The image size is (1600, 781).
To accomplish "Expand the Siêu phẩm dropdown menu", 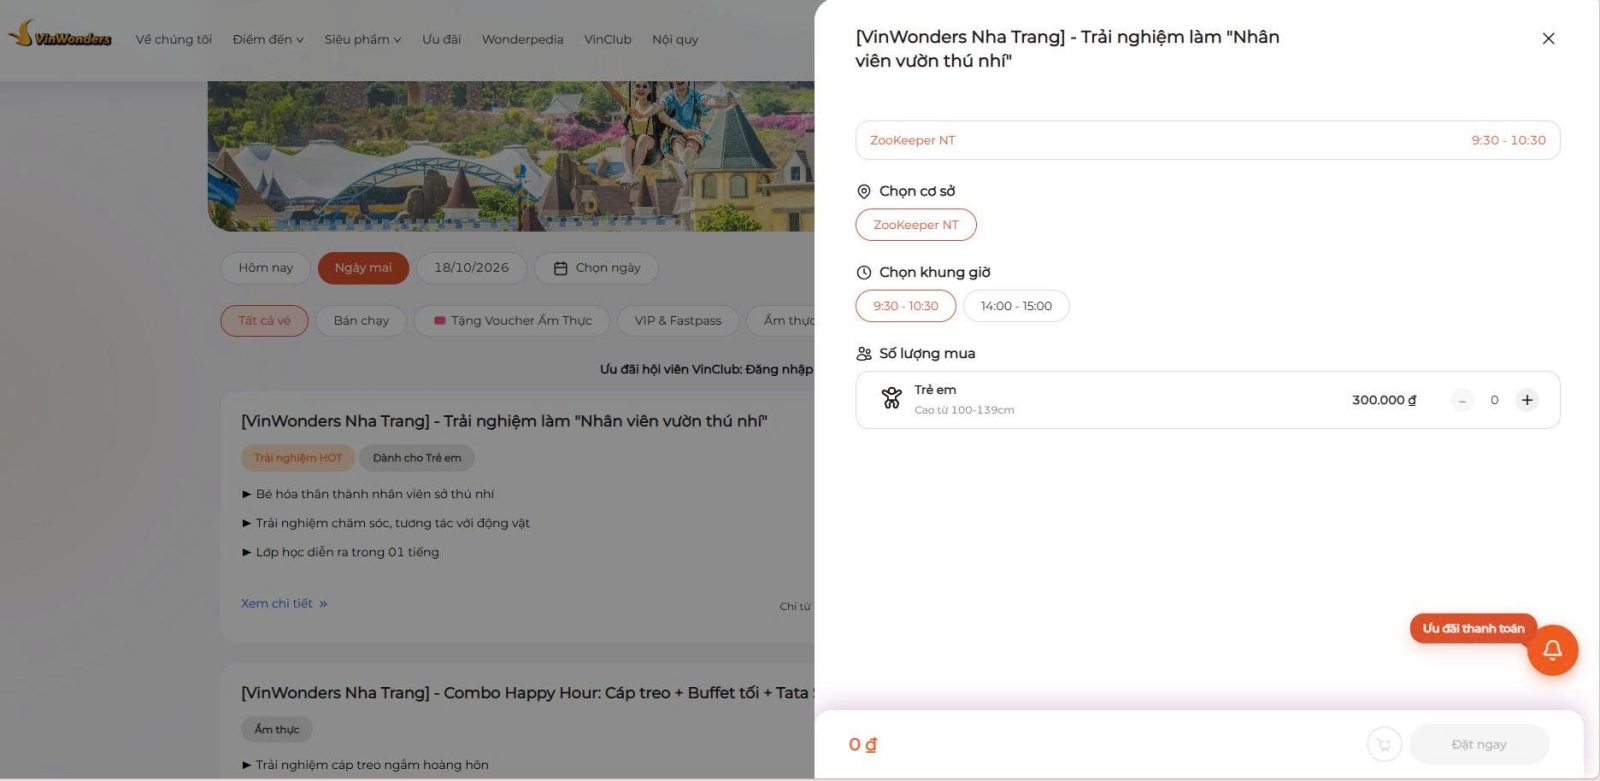I will tap(362, 40).
